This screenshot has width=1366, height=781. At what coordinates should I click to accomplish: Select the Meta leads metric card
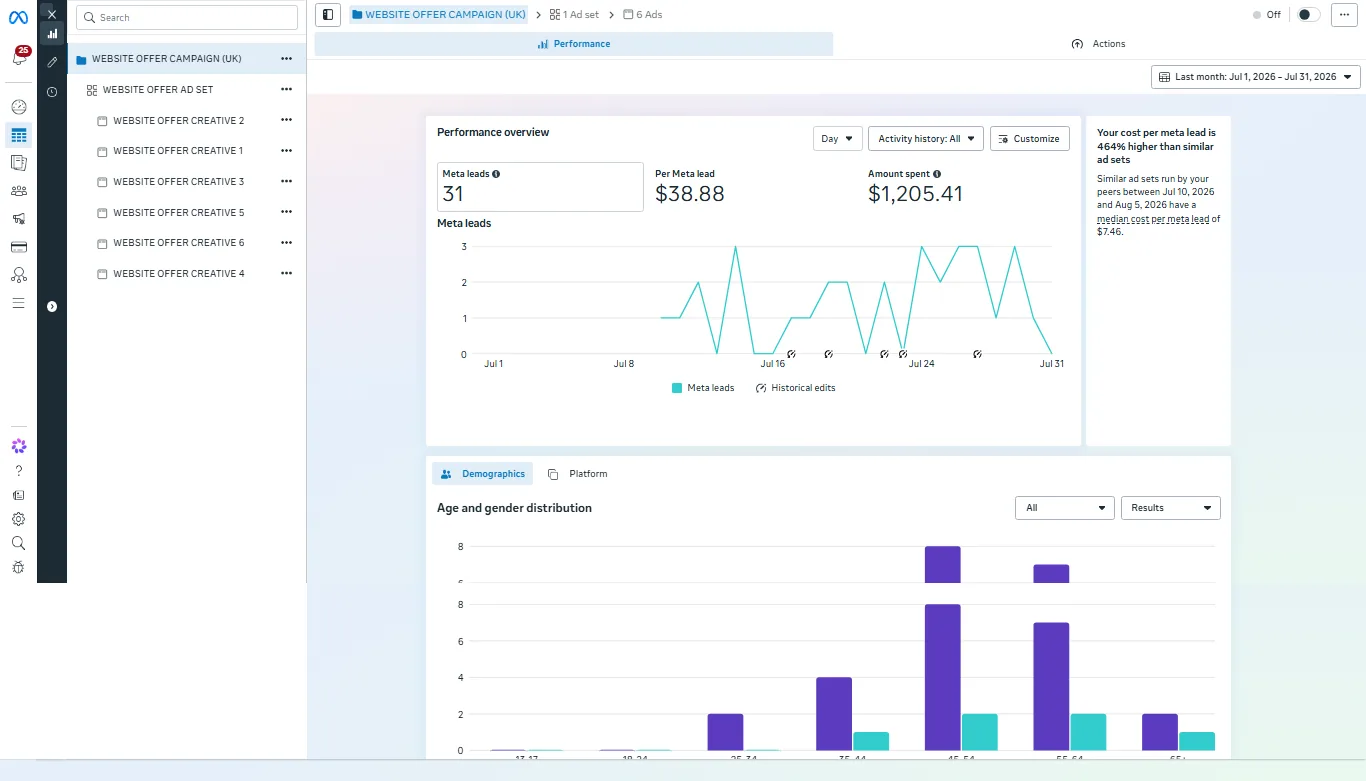tap(540, 187)
